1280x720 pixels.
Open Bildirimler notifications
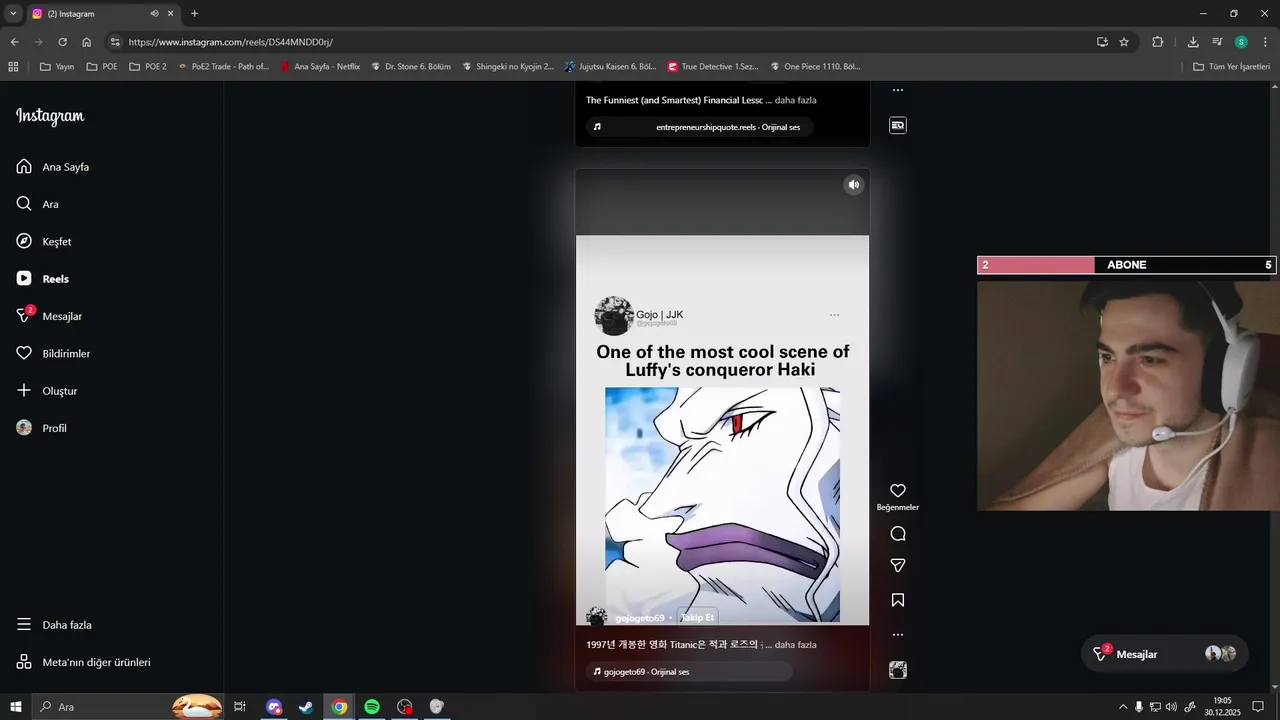pyautogui.click(x=53, y=354)
